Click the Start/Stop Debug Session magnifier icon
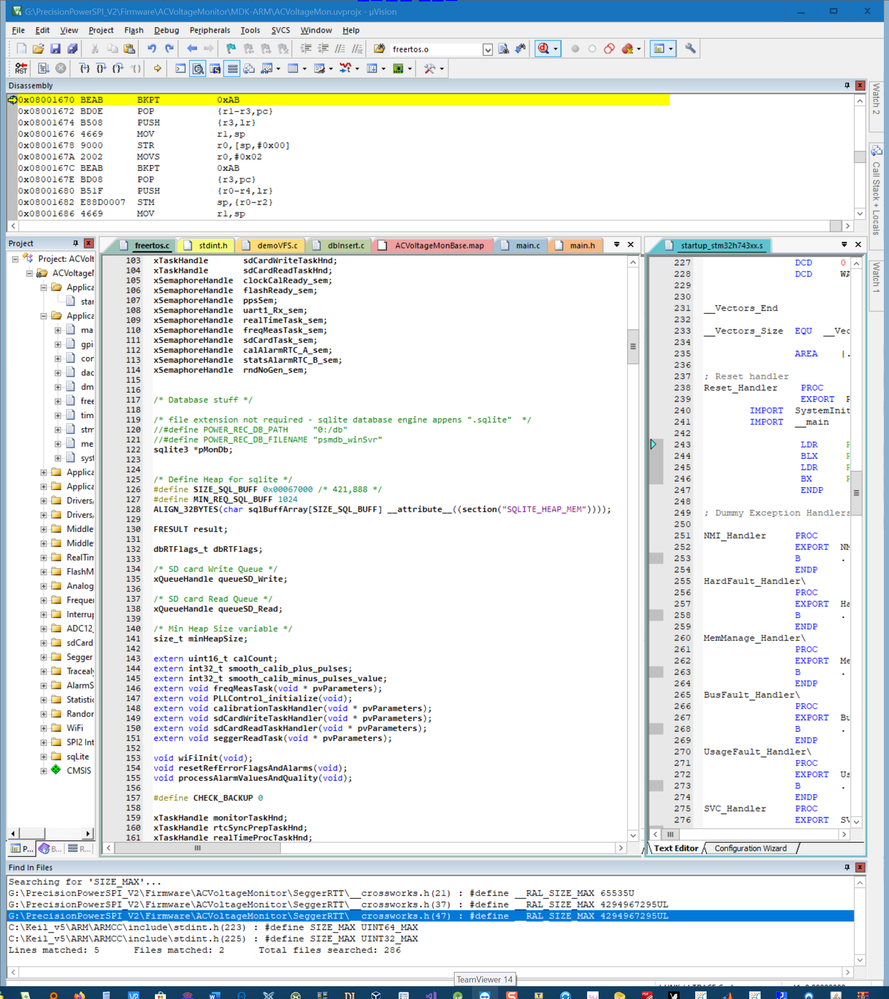889x999 pixels. coord(545,49)
